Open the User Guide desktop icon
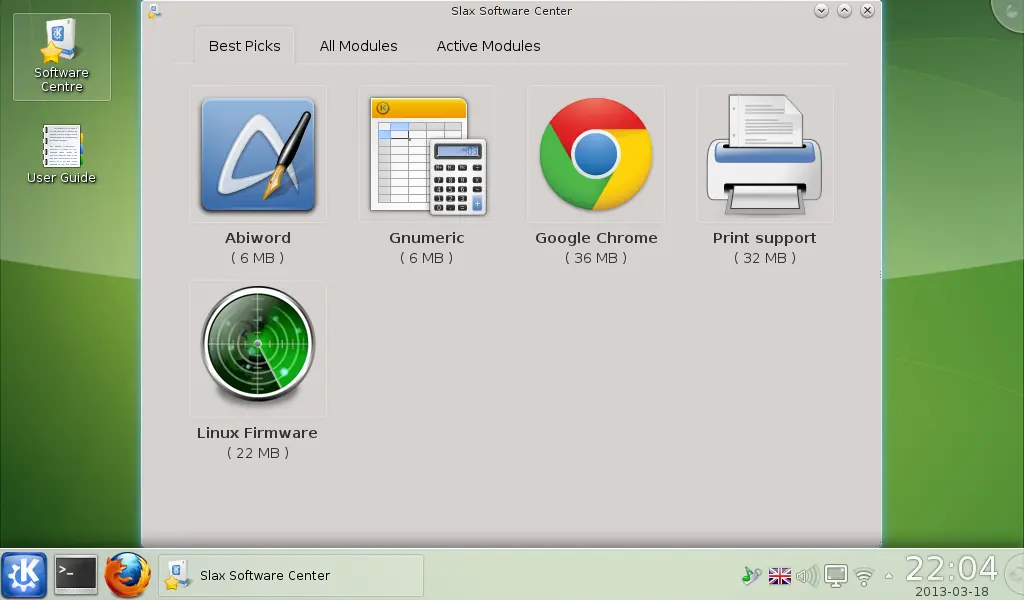The height and width of the screenshot is (600, 1024). click(x=61, y=154)
